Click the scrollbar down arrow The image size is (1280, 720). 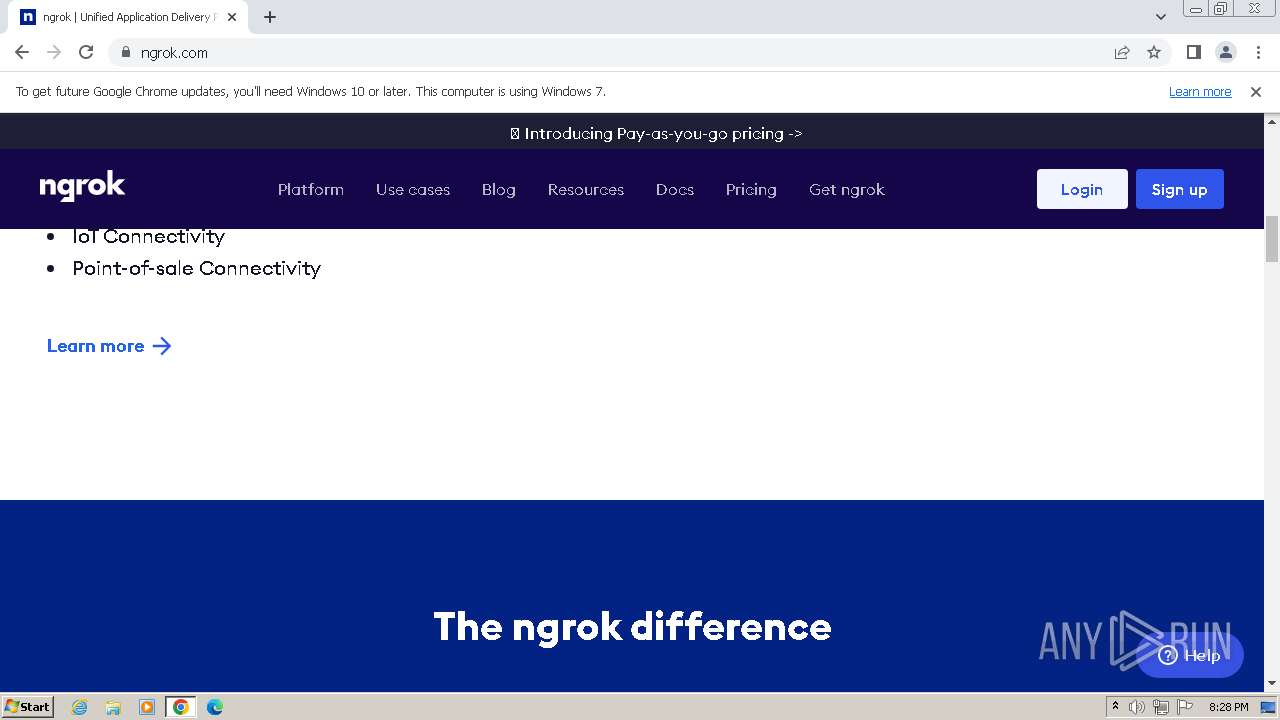click(1272, 683)
